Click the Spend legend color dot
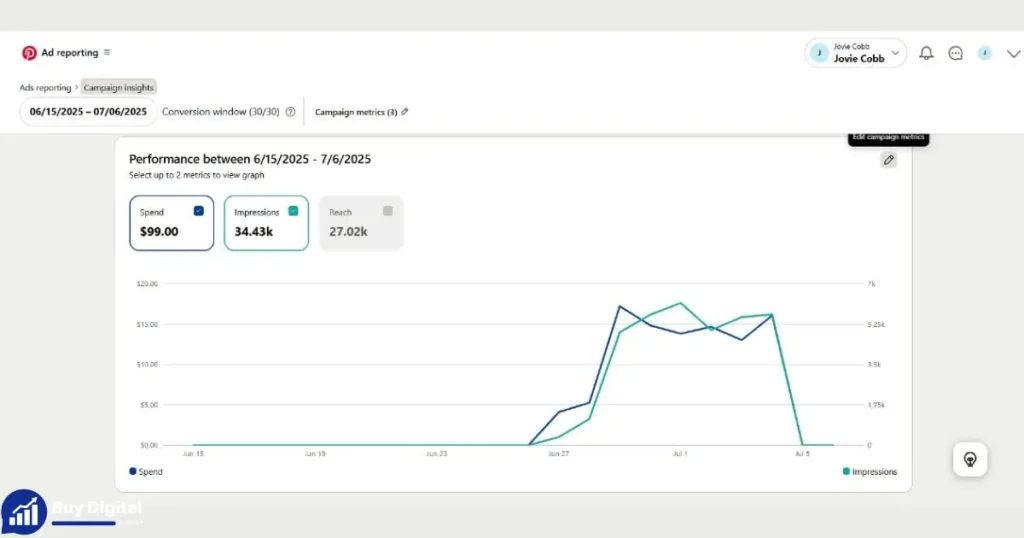The width and height of the screenshot is (1024, 538). [133, 471]
